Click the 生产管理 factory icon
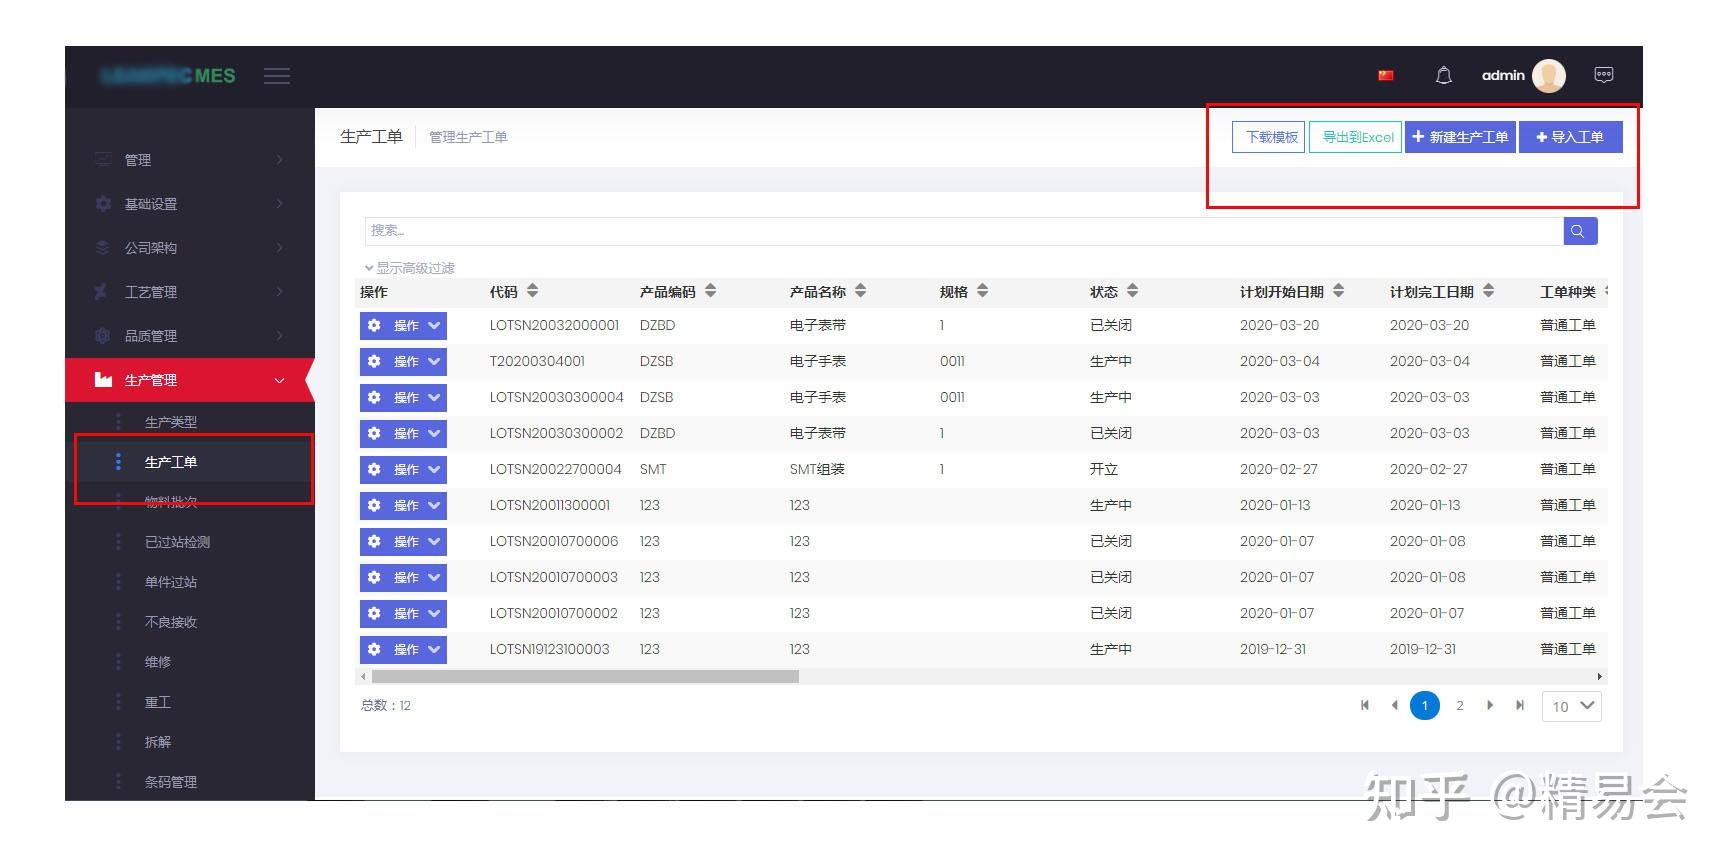 103,379
